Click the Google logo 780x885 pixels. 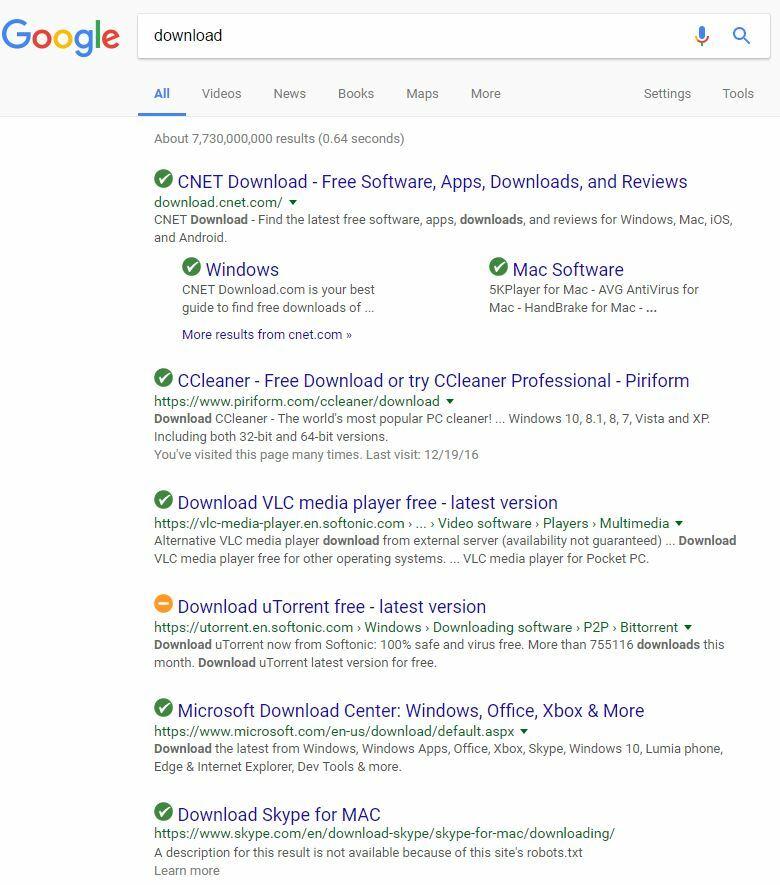(60, 37)
